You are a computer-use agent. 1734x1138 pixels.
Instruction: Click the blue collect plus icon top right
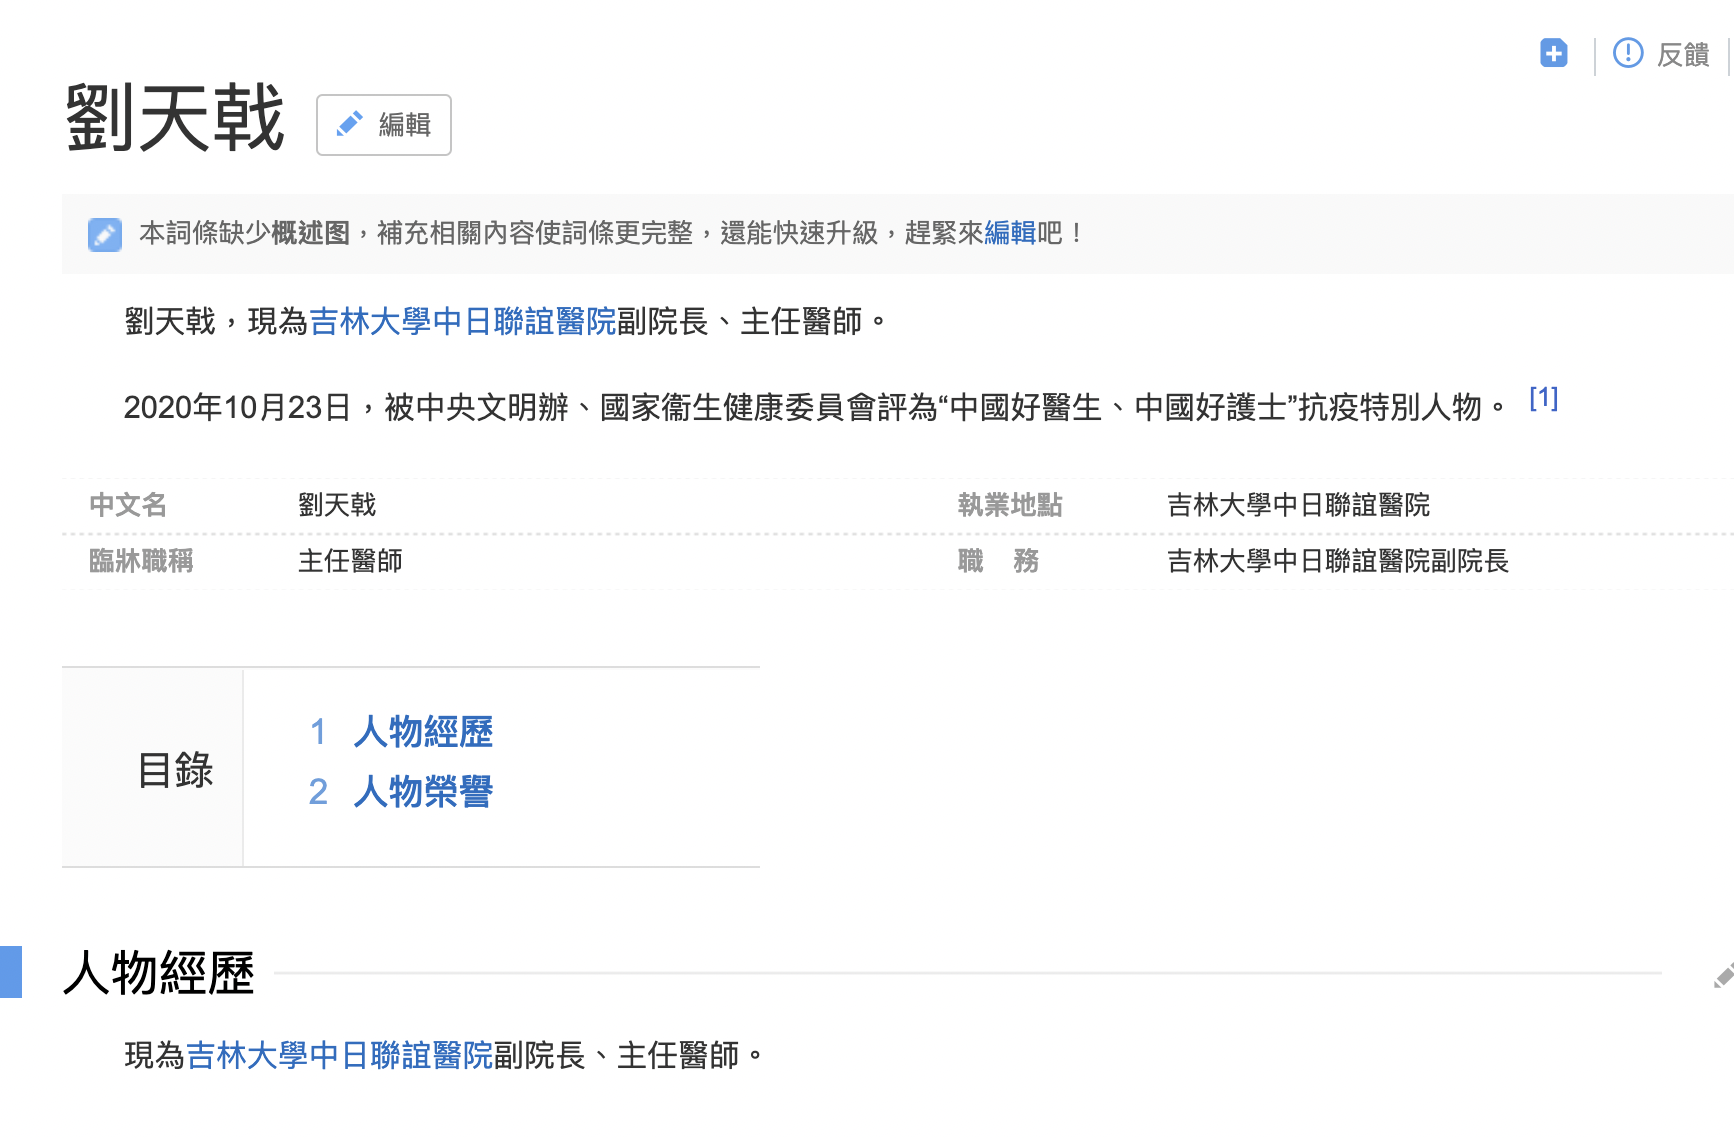click(x=1553, y=54)
